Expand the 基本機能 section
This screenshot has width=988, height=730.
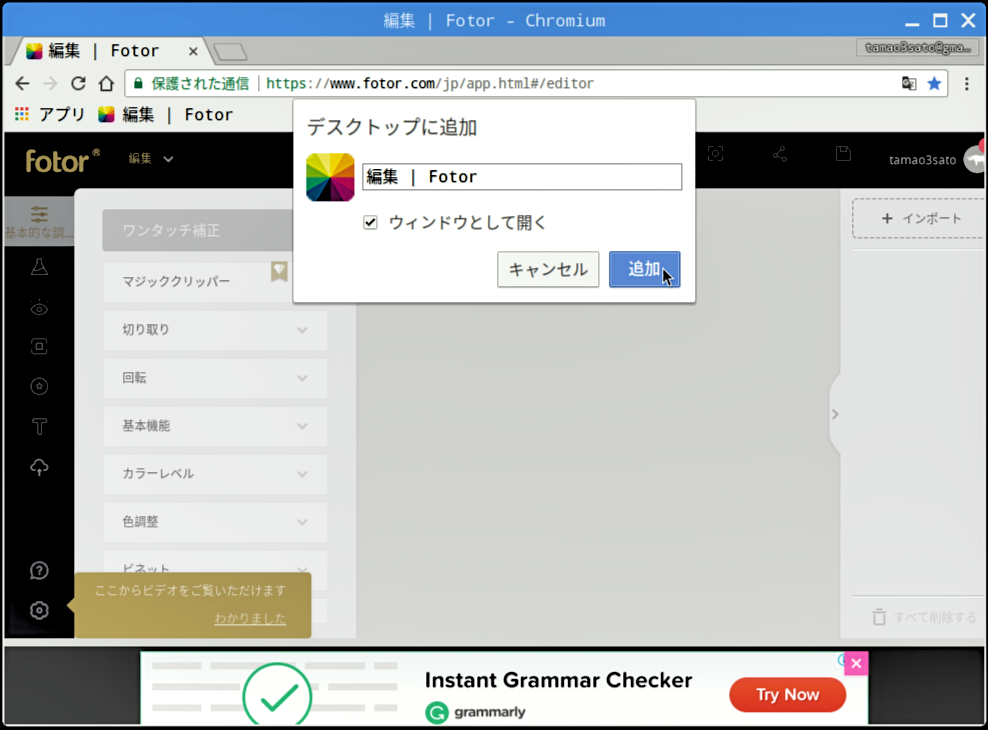coord(215,426)
